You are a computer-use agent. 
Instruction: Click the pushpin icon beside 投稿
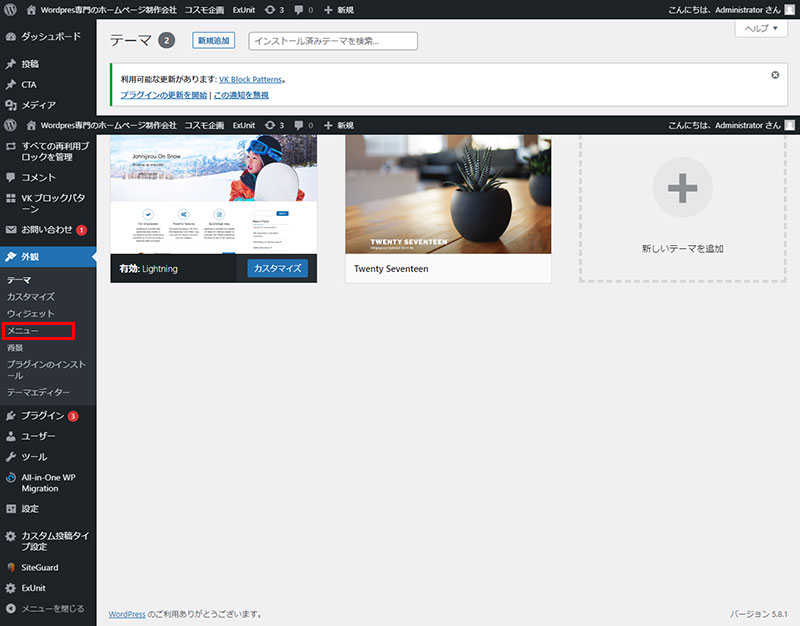(x=11, y=64)
